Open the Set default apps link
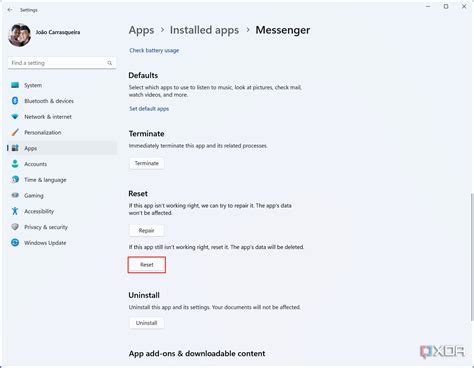Image resolution: width=474 pixels, height=368 pixels. coord(149,109)
